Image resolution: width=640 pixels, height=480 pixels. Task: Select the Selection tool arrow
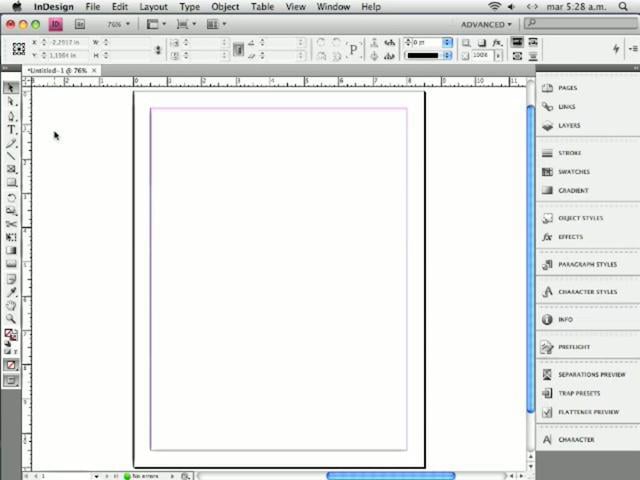coord(11,88)
